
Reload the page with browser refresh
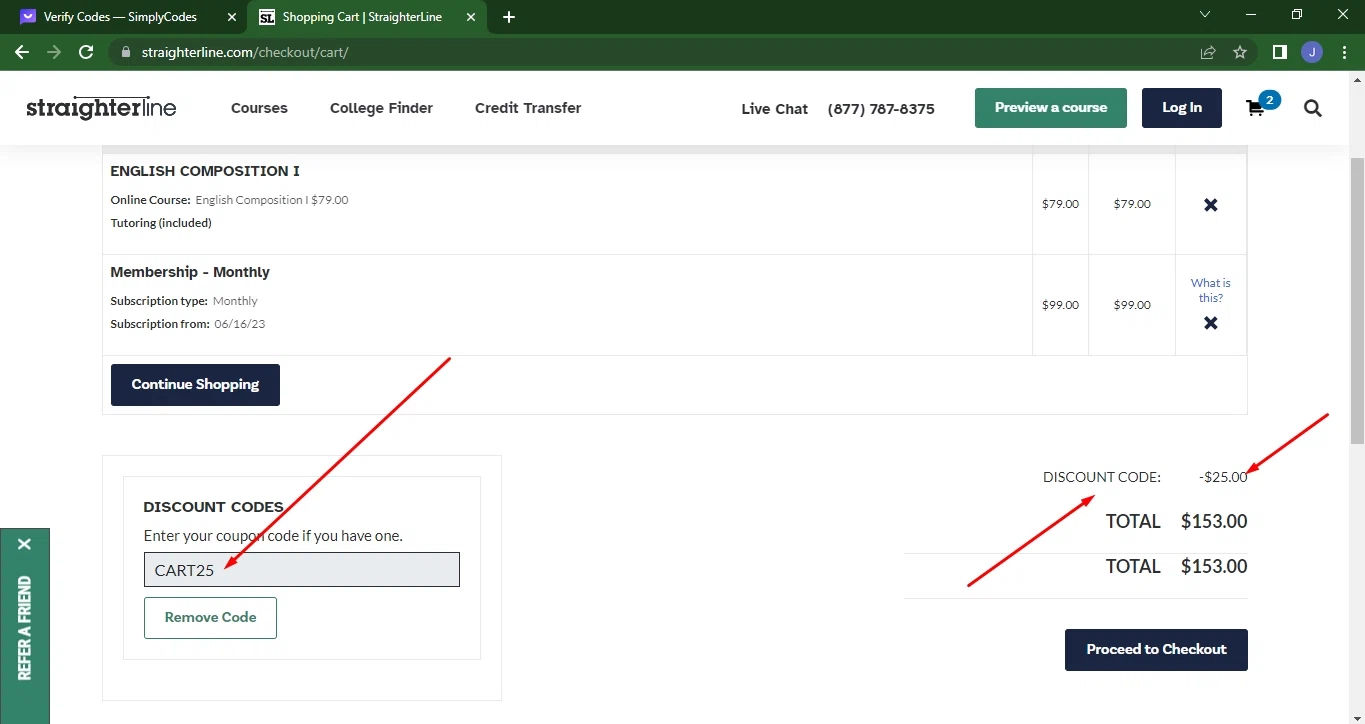86,52
